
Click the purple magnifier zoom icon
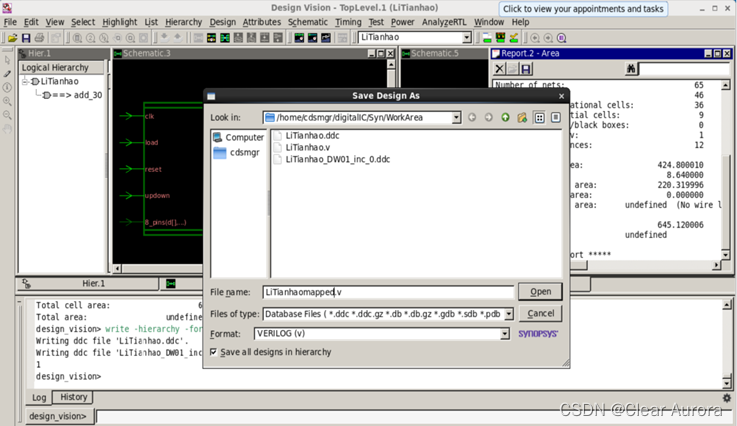562,38
